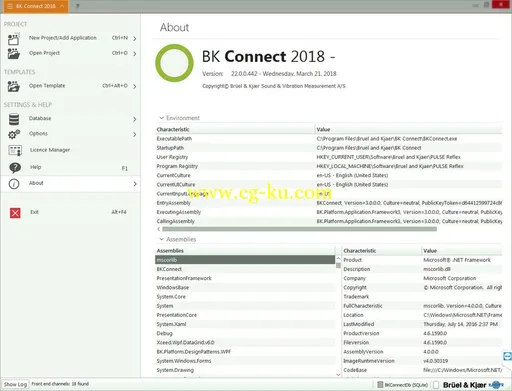
Task: Select Exit menu entry
Action: [70, 213]
